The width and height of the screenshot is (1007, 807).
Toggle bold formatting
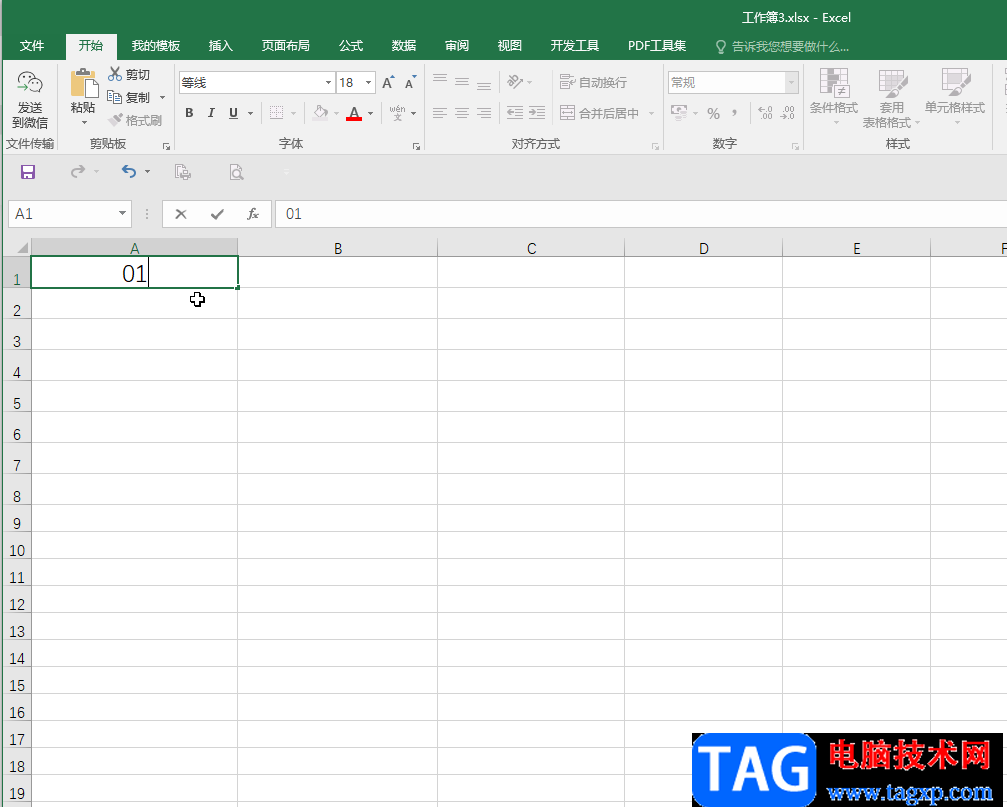tap(189, 113)
